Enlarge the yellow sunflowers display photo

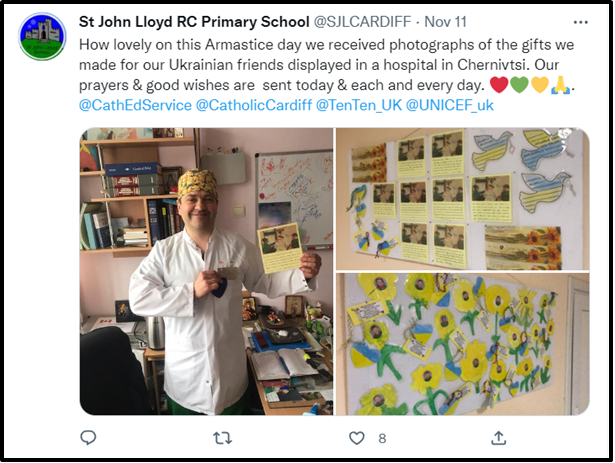coord(462,344)
